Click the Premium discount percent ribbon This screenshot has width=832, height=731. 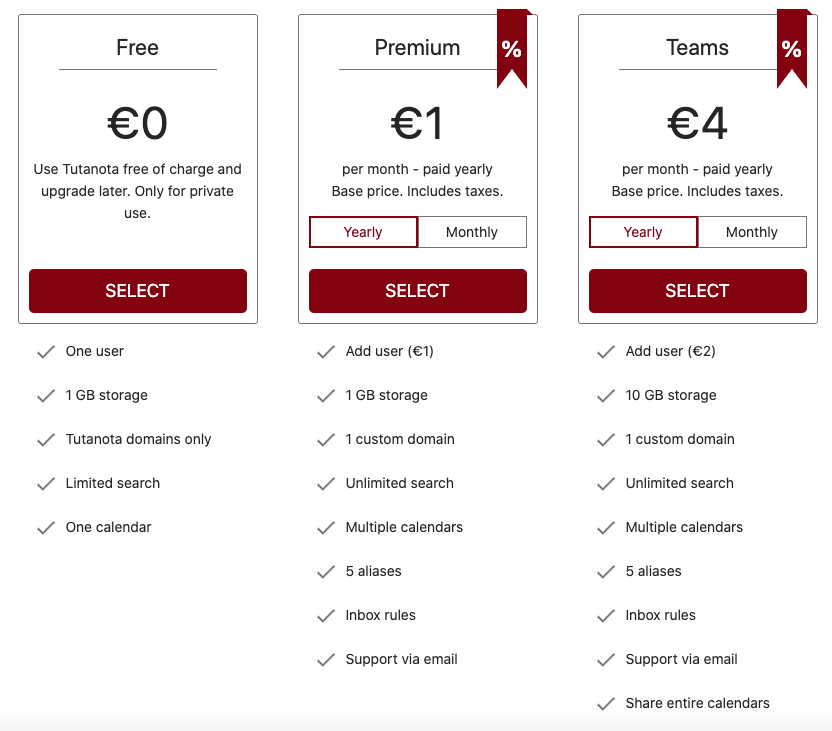[x=512, y=48]
